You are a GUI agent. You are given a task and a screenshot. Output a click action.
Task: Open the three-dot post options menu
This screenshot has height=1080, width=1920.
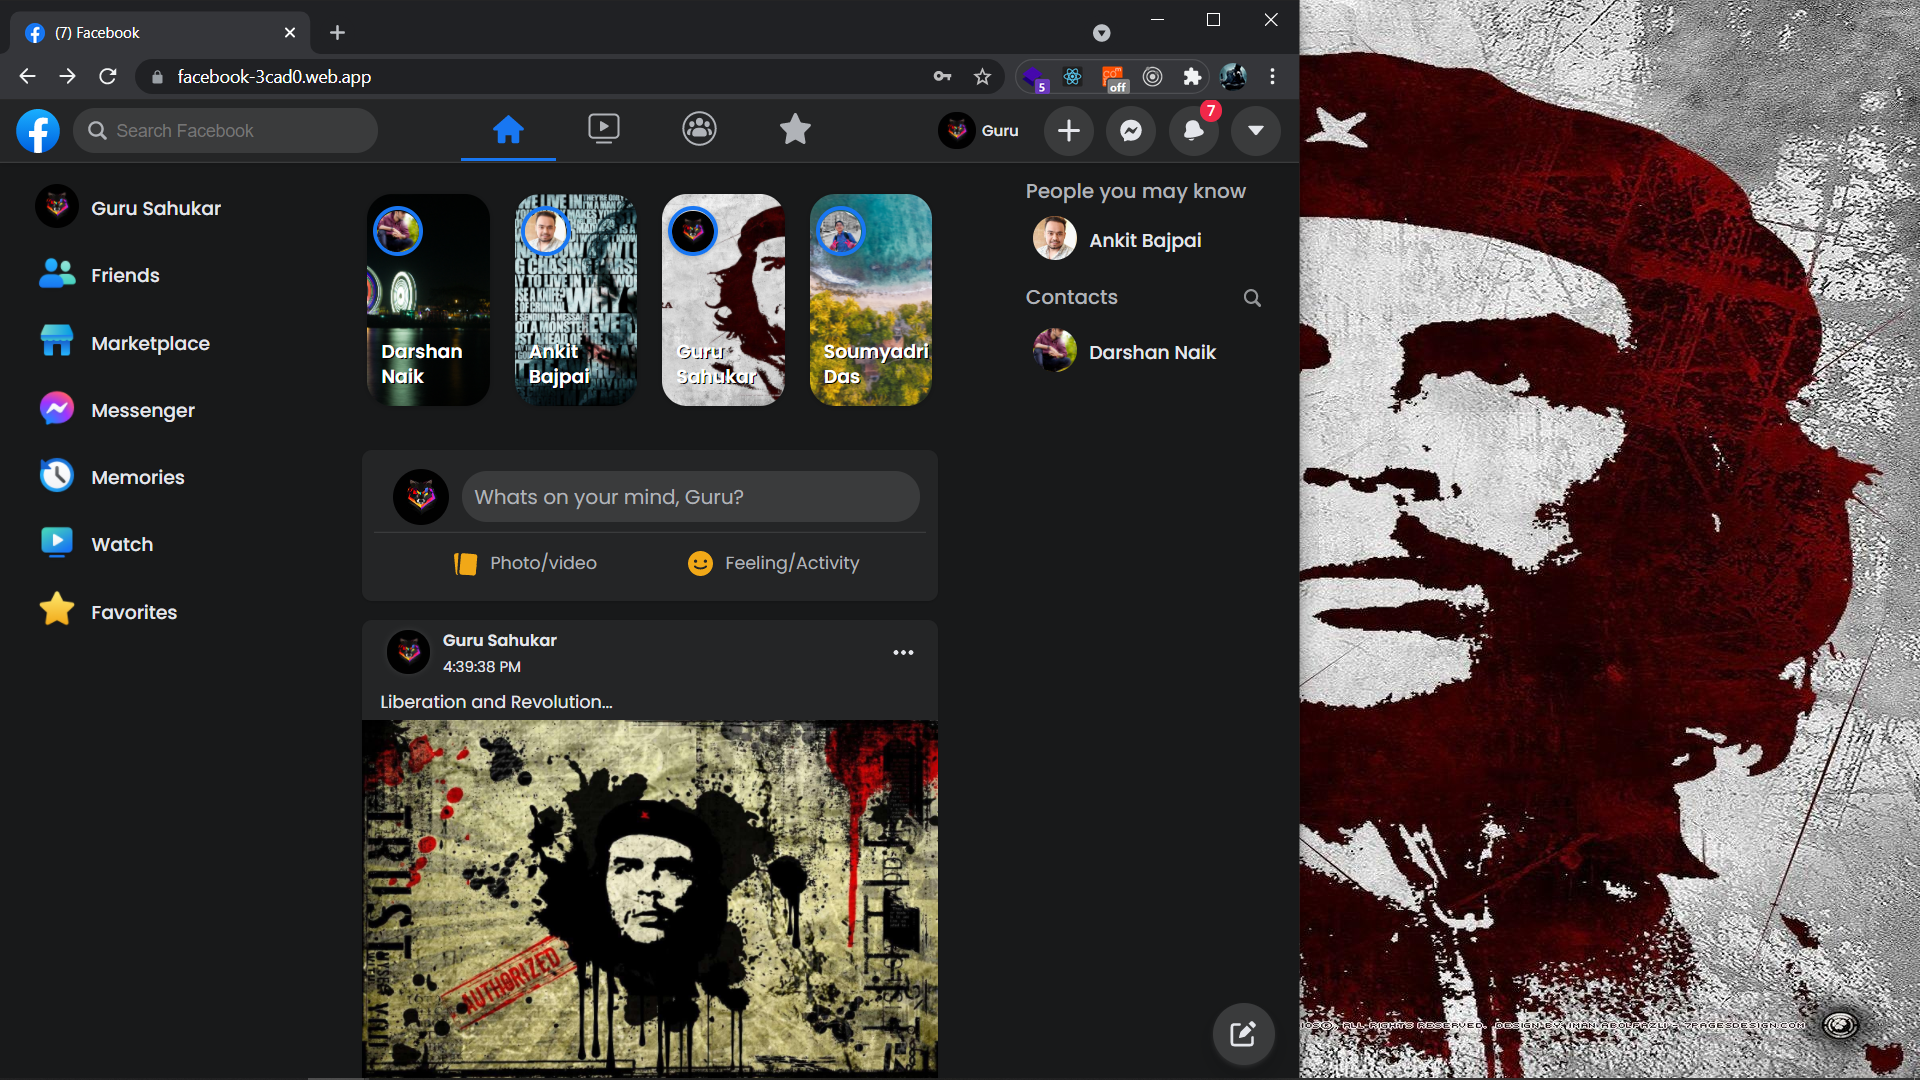(903, 653)
